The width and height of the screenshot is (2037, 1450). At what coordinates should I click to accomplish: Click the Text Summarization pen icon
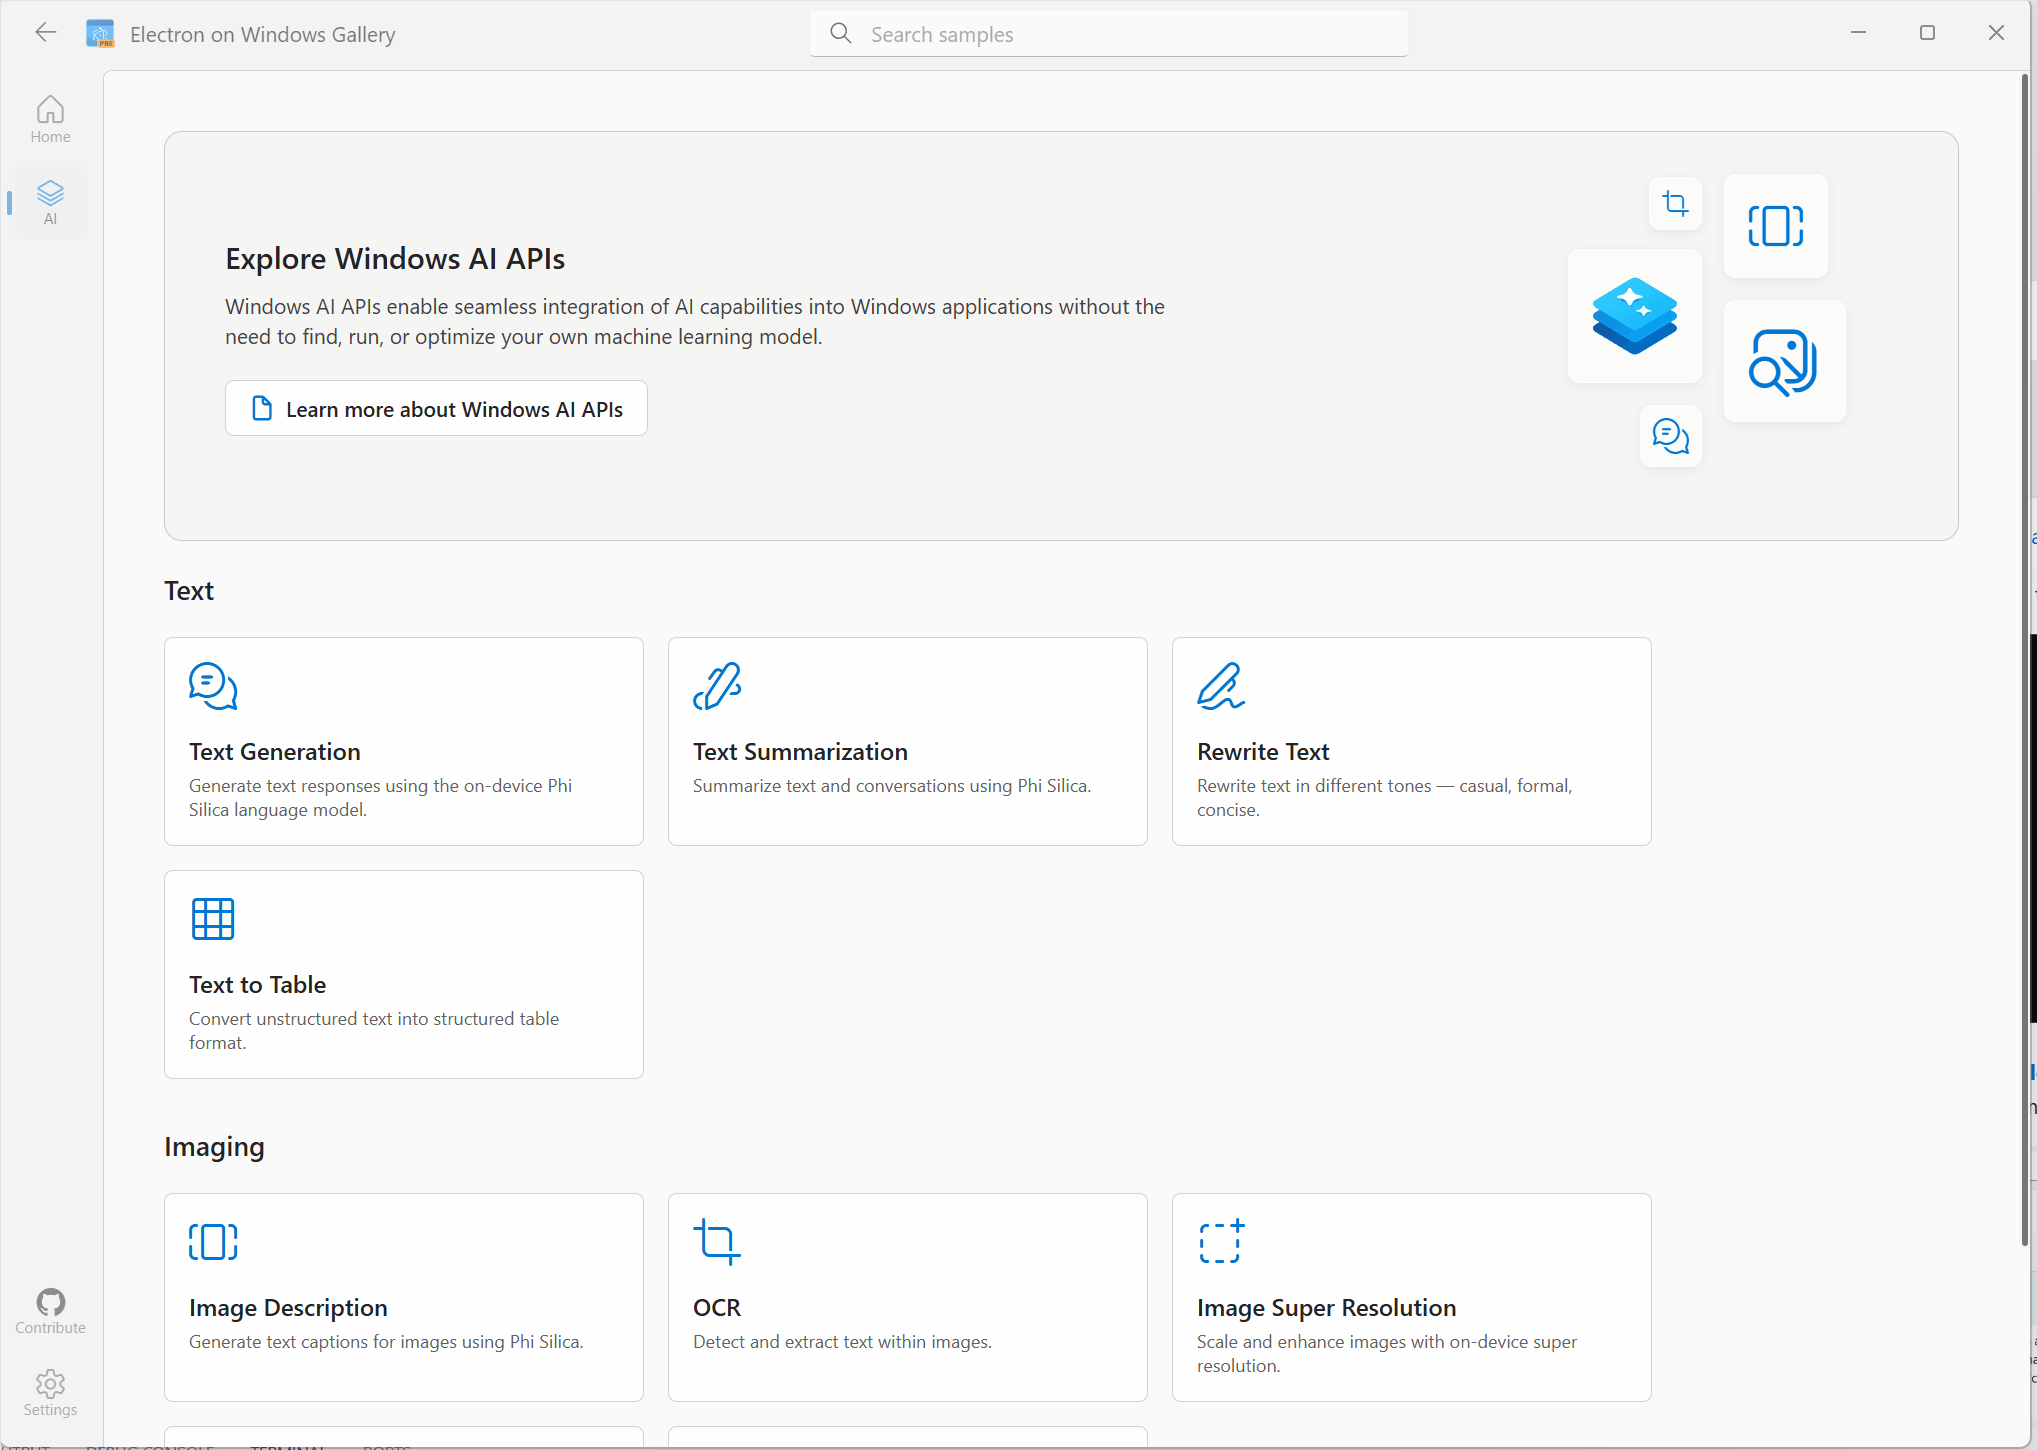click(x=717, y=686)
